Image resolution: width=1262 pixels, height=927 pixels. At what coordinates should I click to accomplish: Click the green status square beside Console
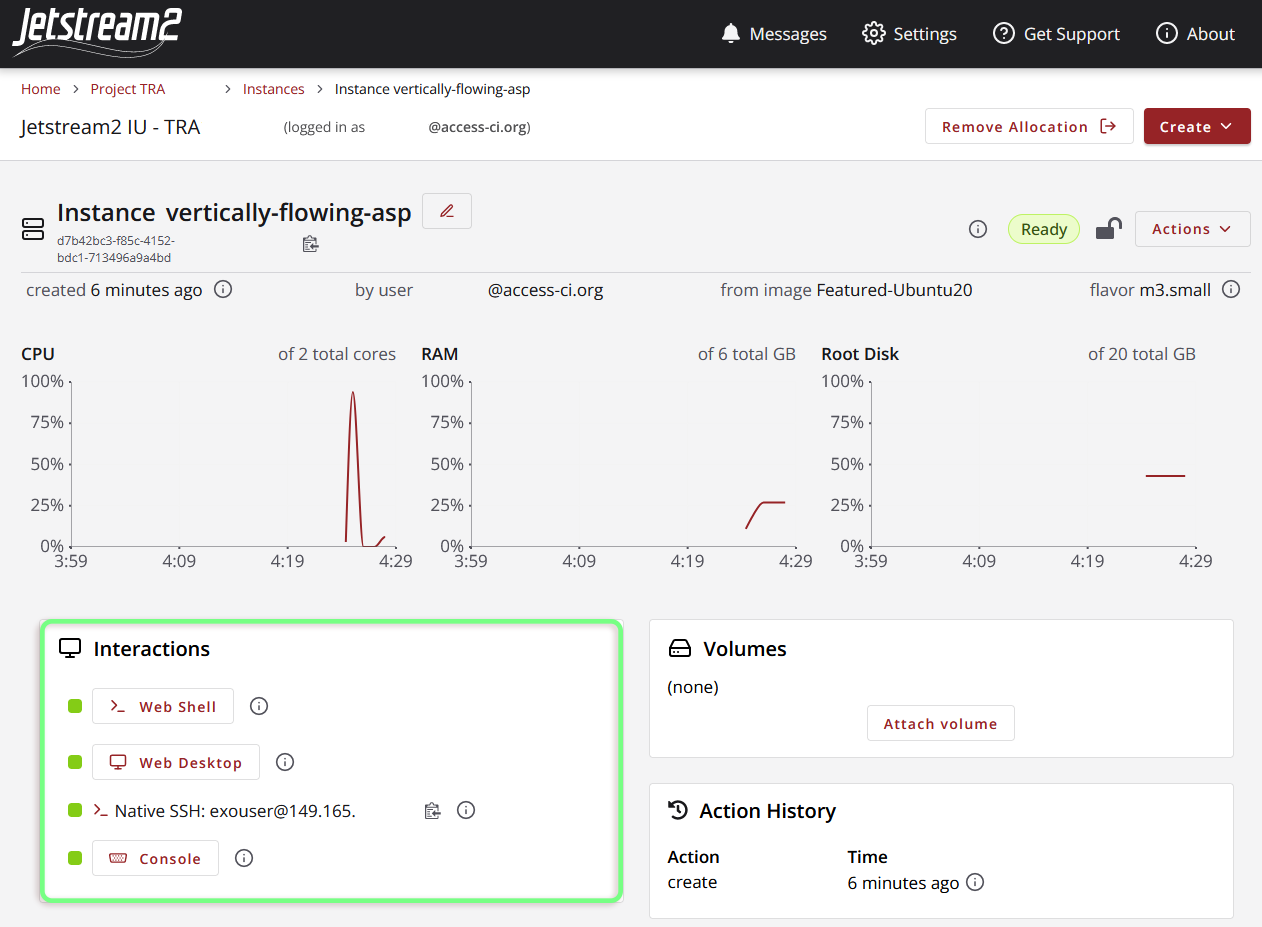75,858
